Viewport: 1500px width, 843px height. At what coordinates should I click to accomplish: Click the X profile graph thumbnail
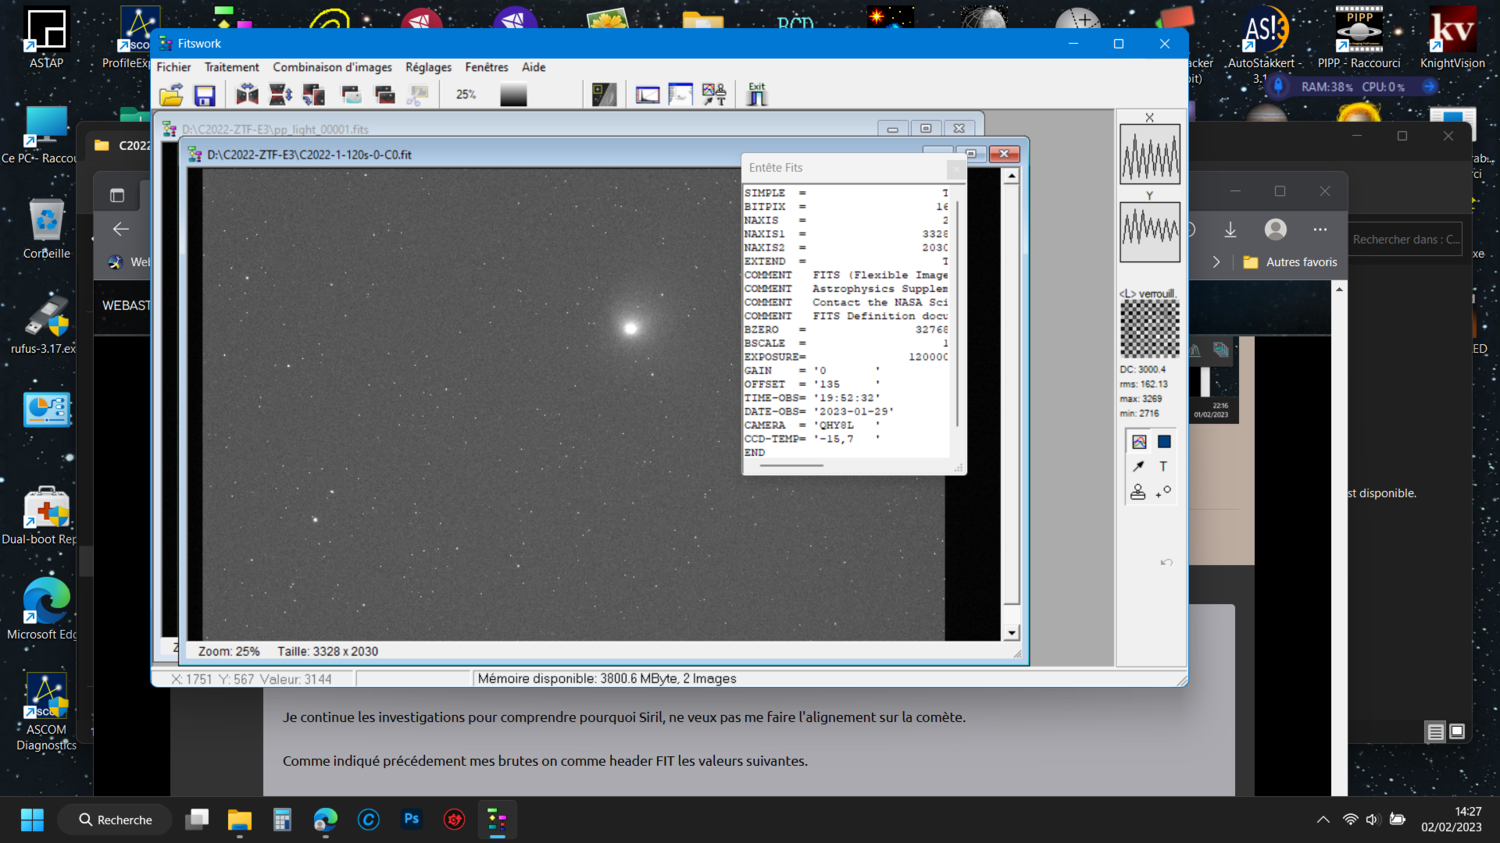(1150, 154)
